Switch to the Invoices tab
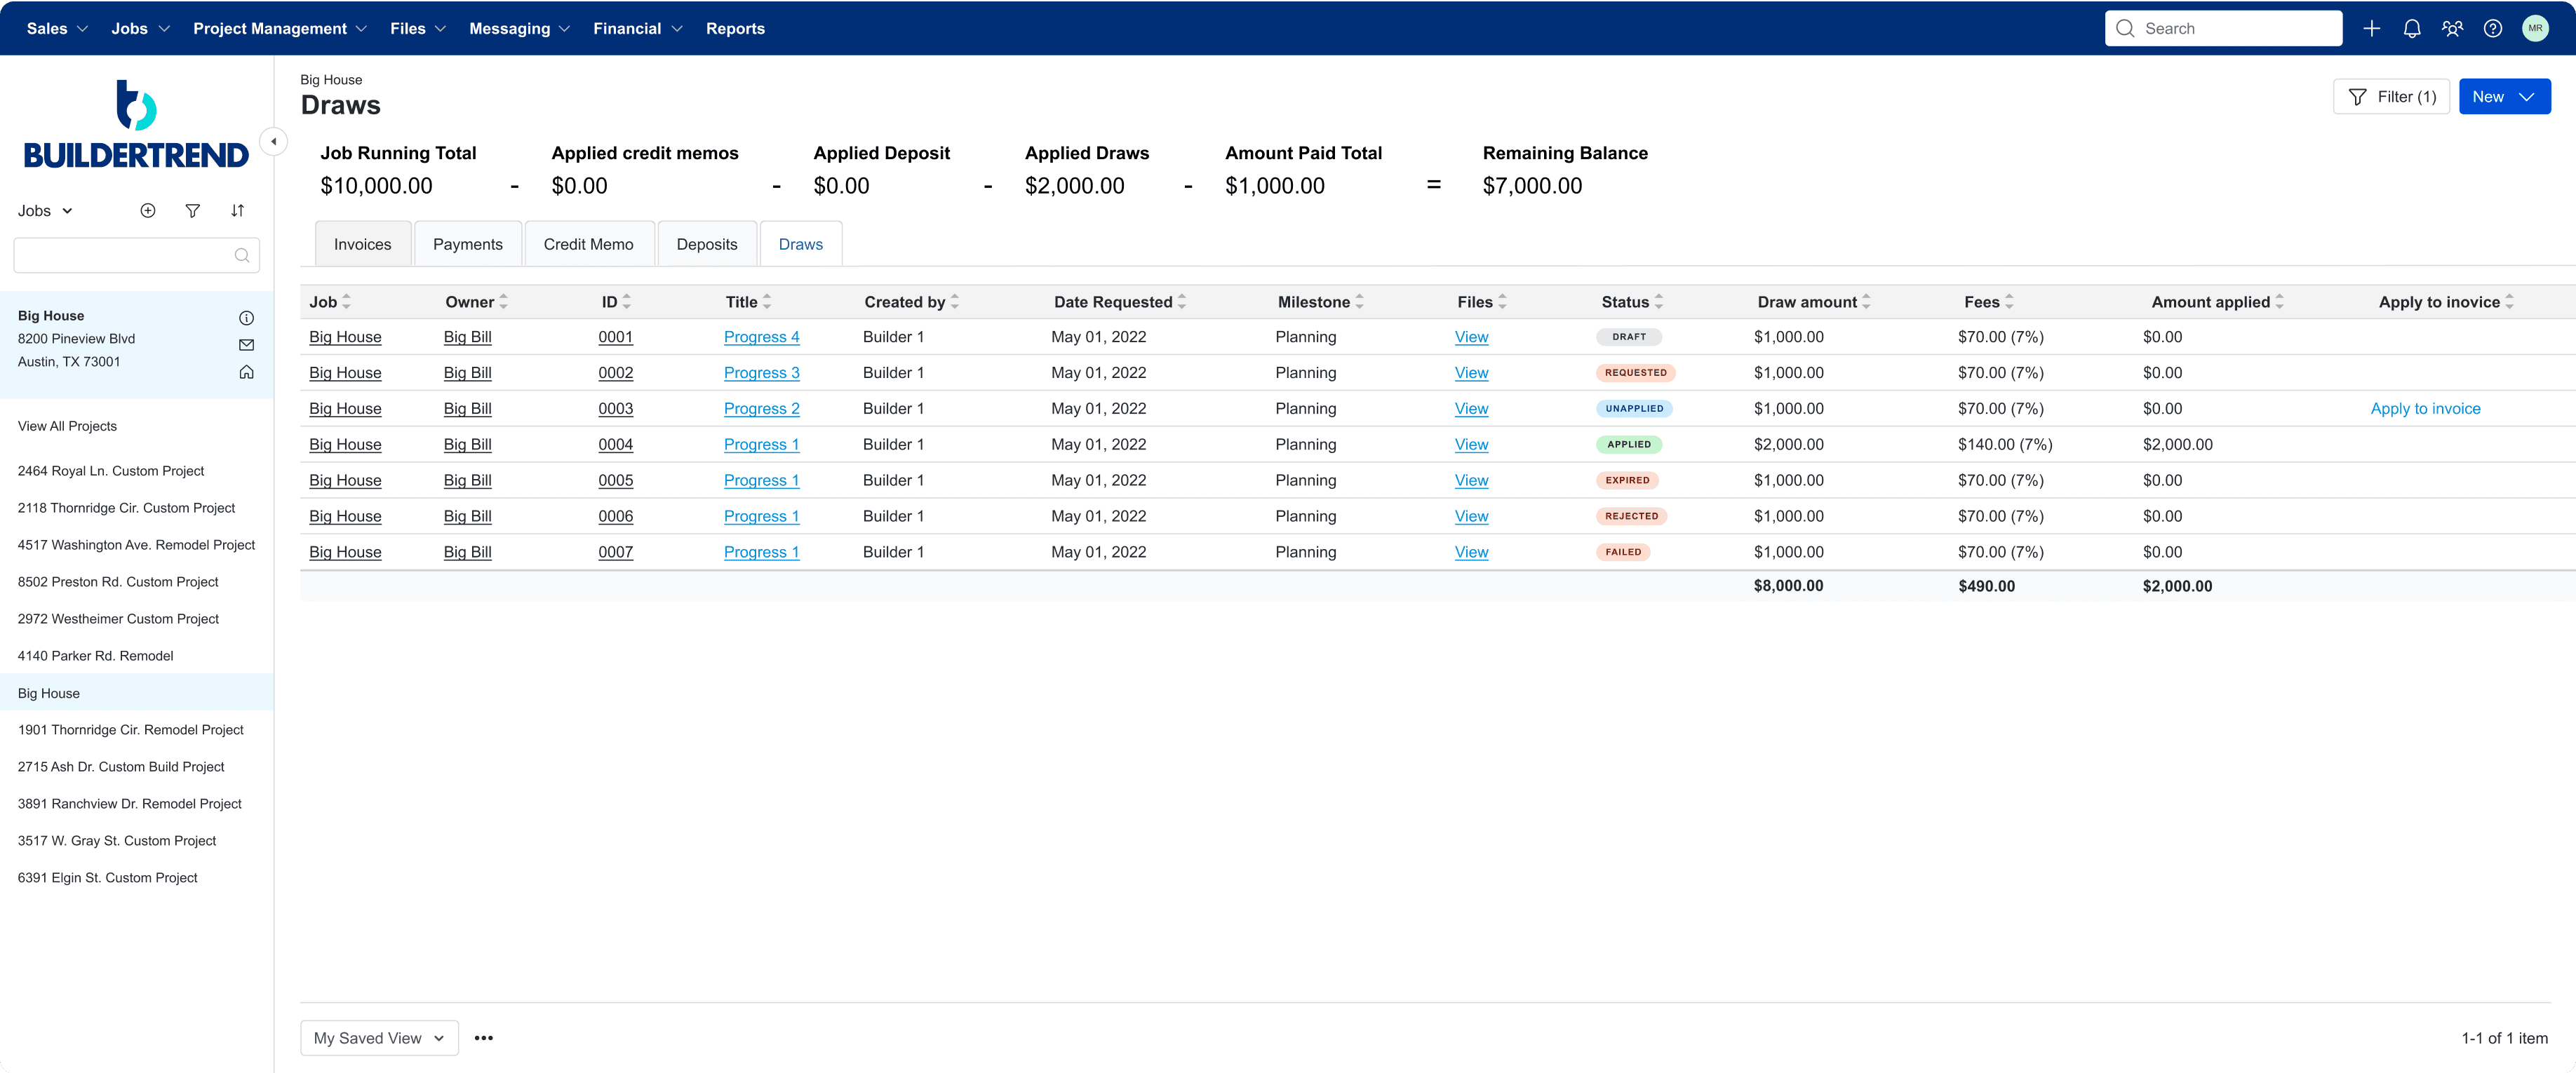The height and width of the screenshot is (1073, 2576). (x=362, y=244)
